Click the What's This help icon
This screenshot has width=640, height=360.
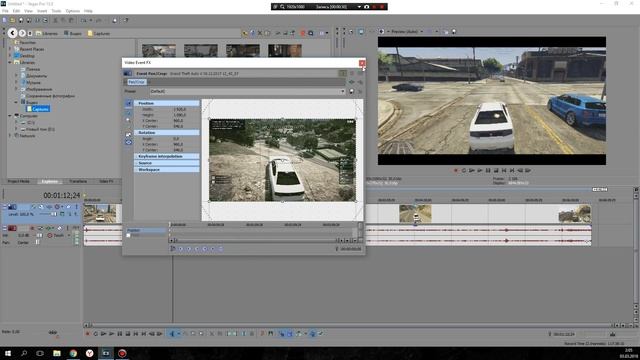coord(126,20)
